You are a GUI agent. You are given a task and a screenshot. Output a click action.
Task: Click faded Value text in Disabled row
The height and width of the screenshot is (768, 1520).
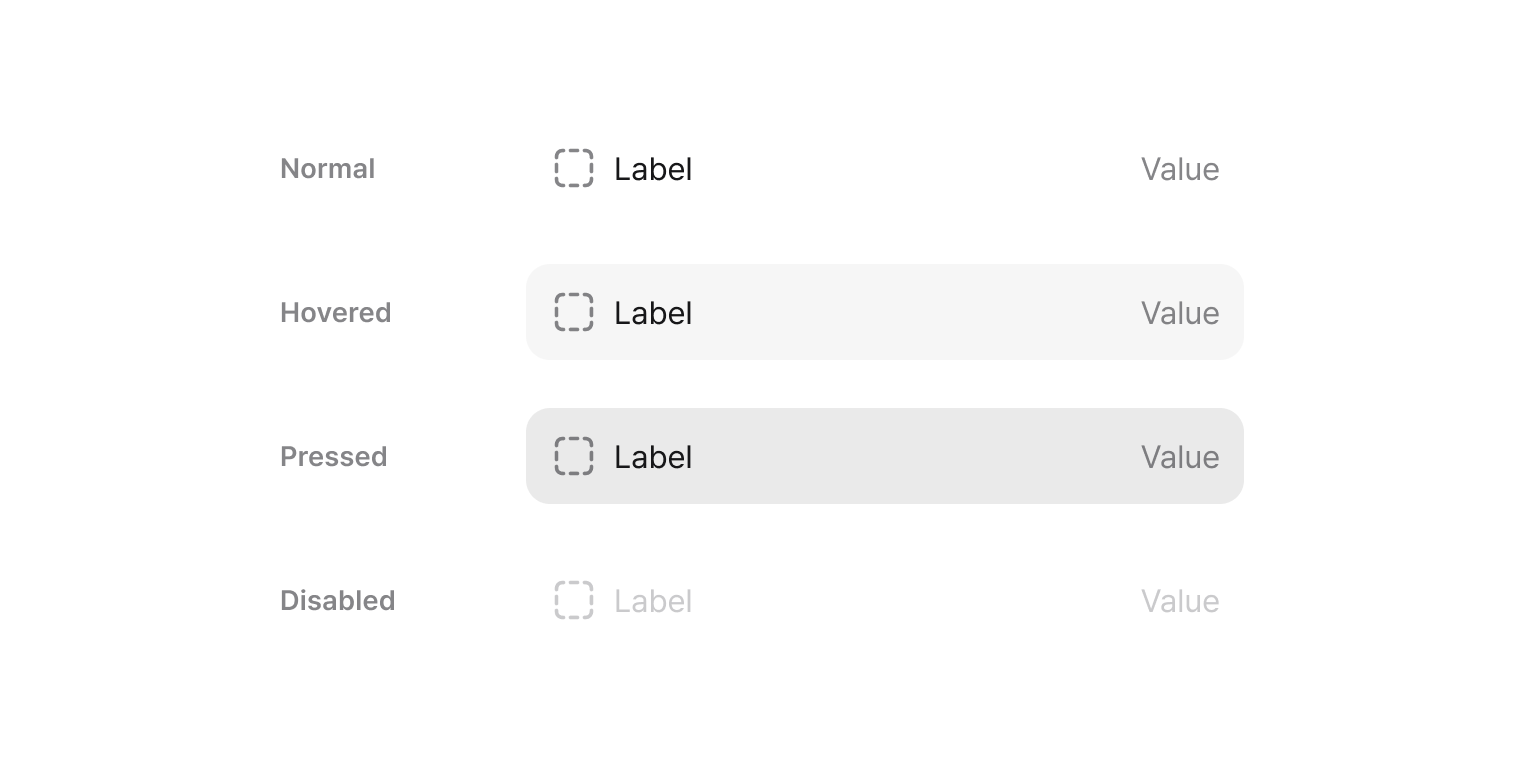pyautogui.click(x=1180, y=601)
